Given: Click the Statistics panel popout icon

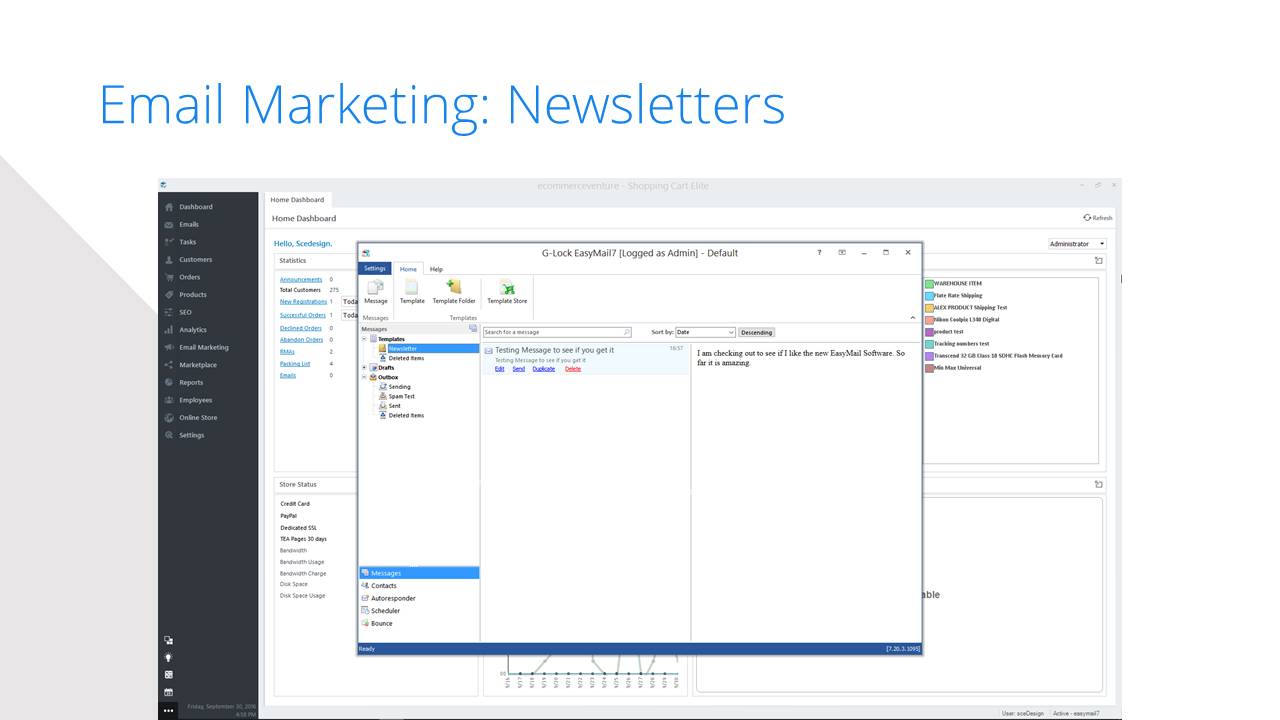Looking at the screenshot, I should point(1098,261).
